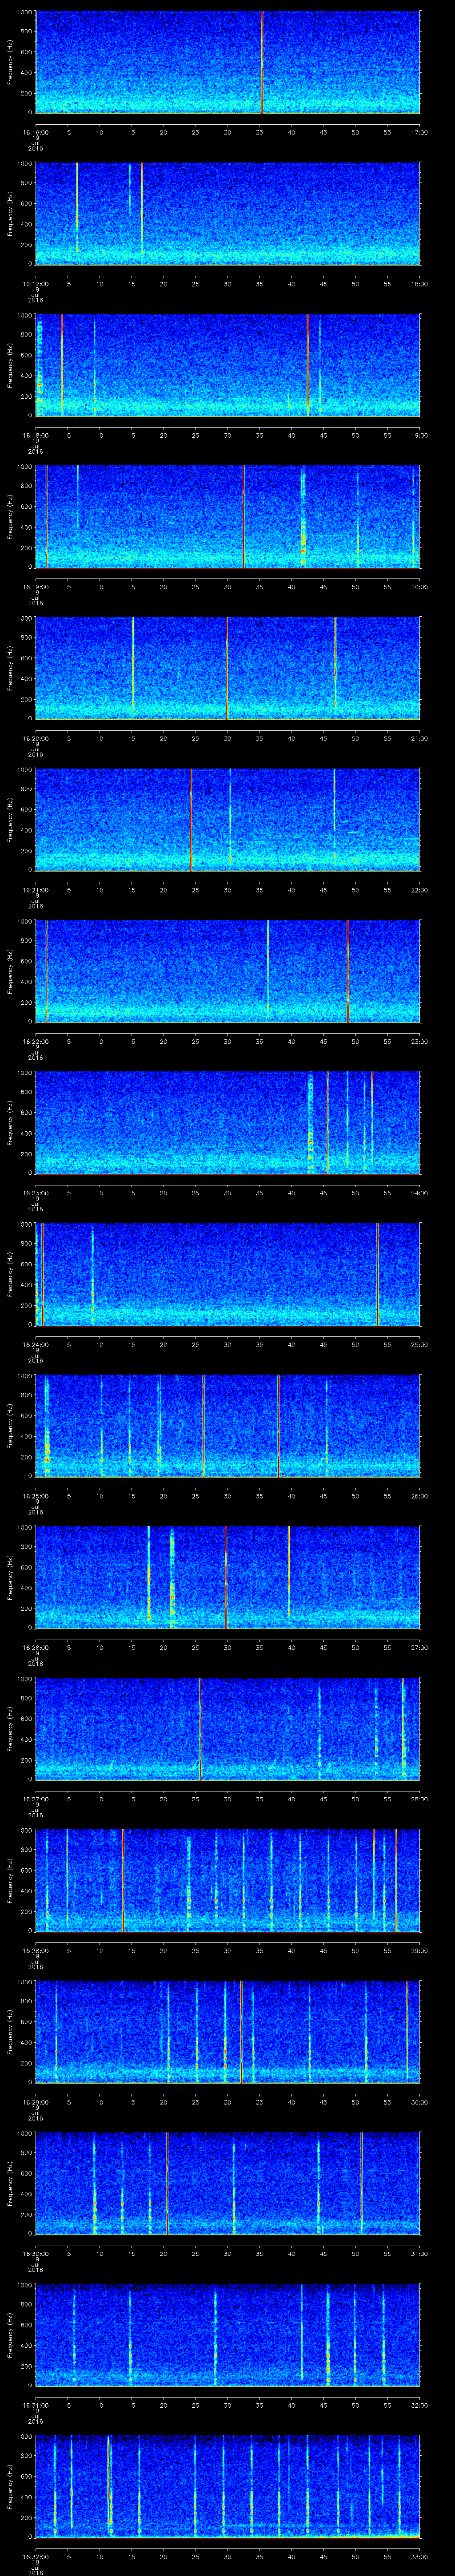Click the red line near 49 s in 16:22 panel
The height and width of the screenshot is (2576, 455).
[348, 971]
